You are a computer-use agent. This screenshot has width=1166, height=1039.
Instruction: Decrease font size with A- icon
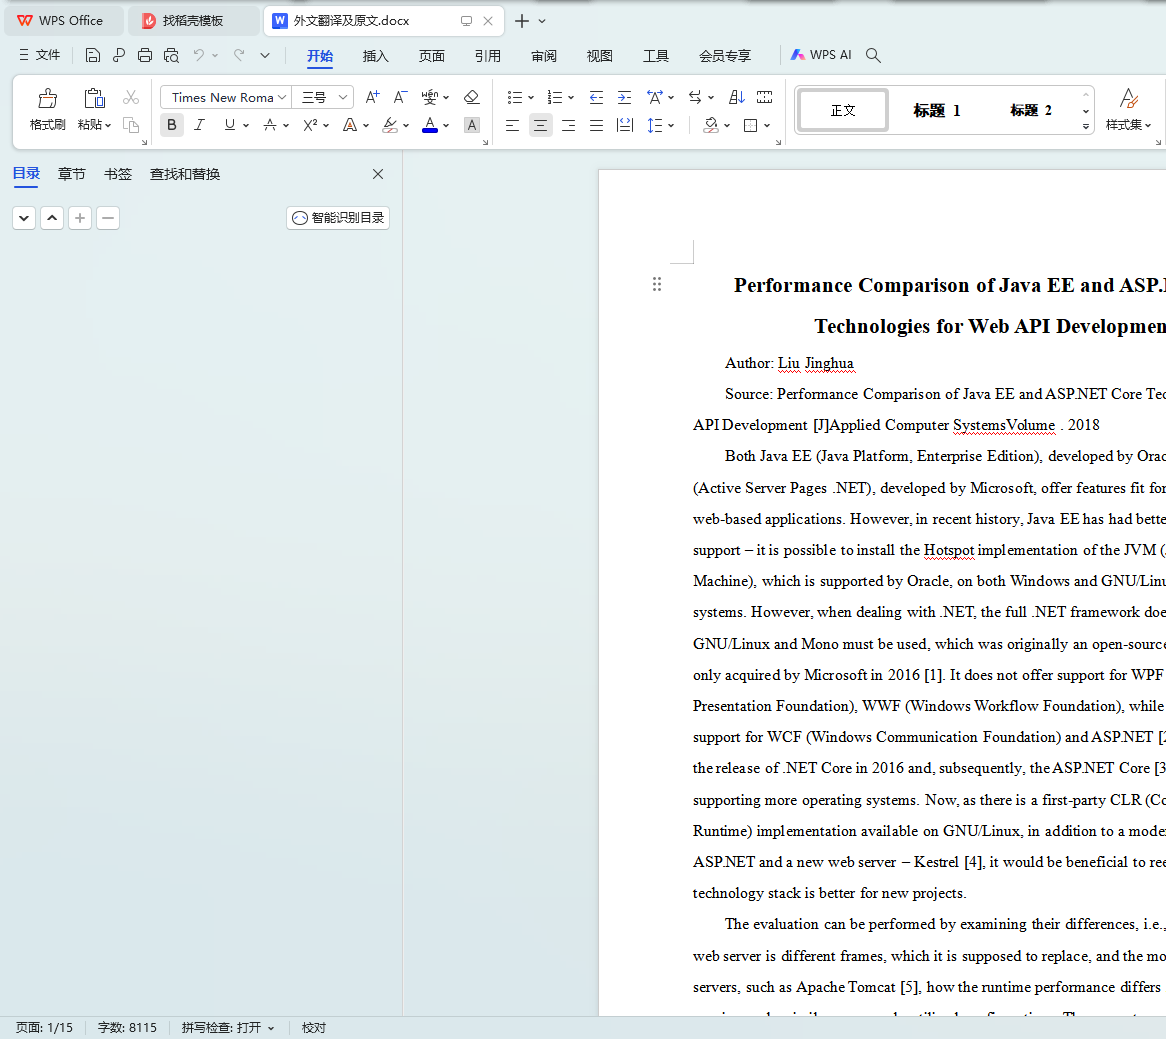pyautogui.click(x=400, y=97)
